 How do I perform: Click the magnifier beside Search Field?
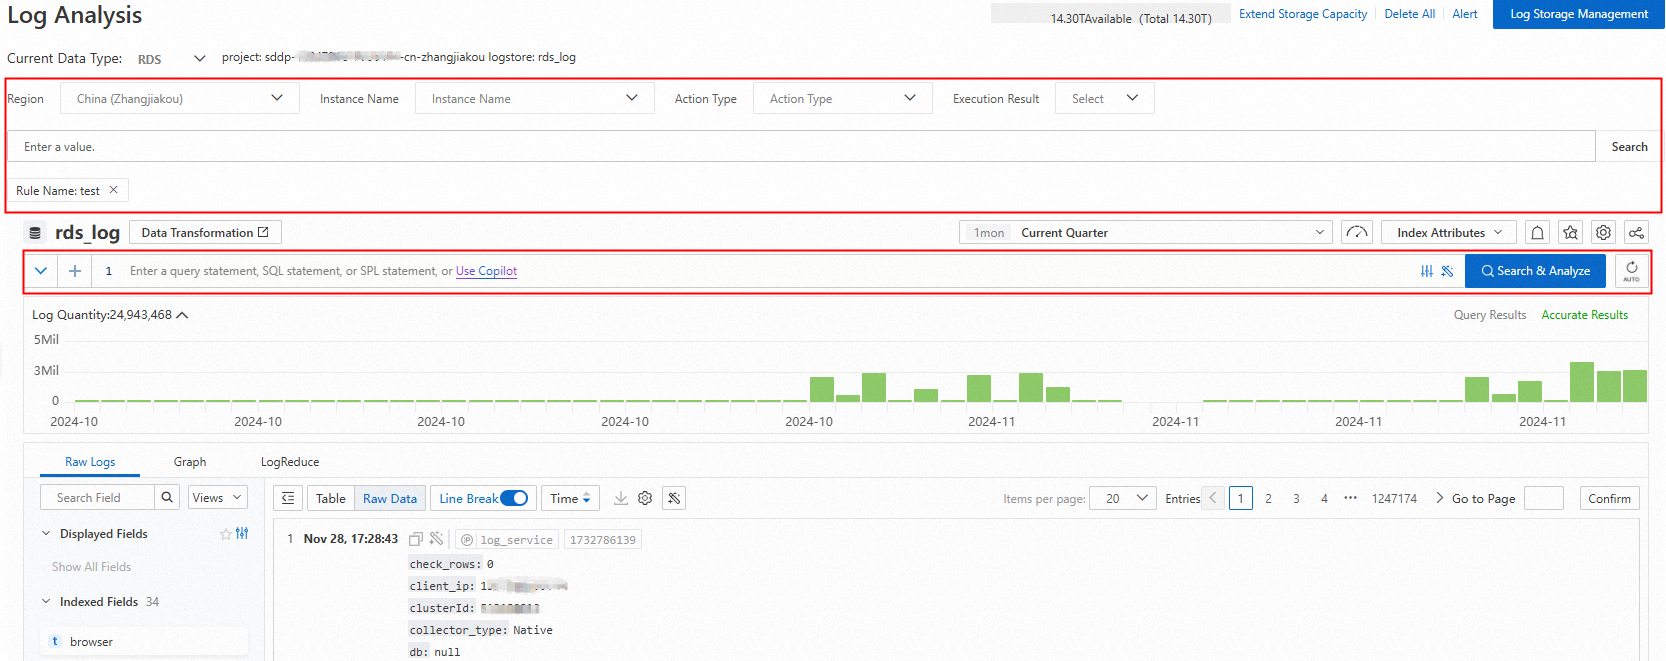pos(167,497)
